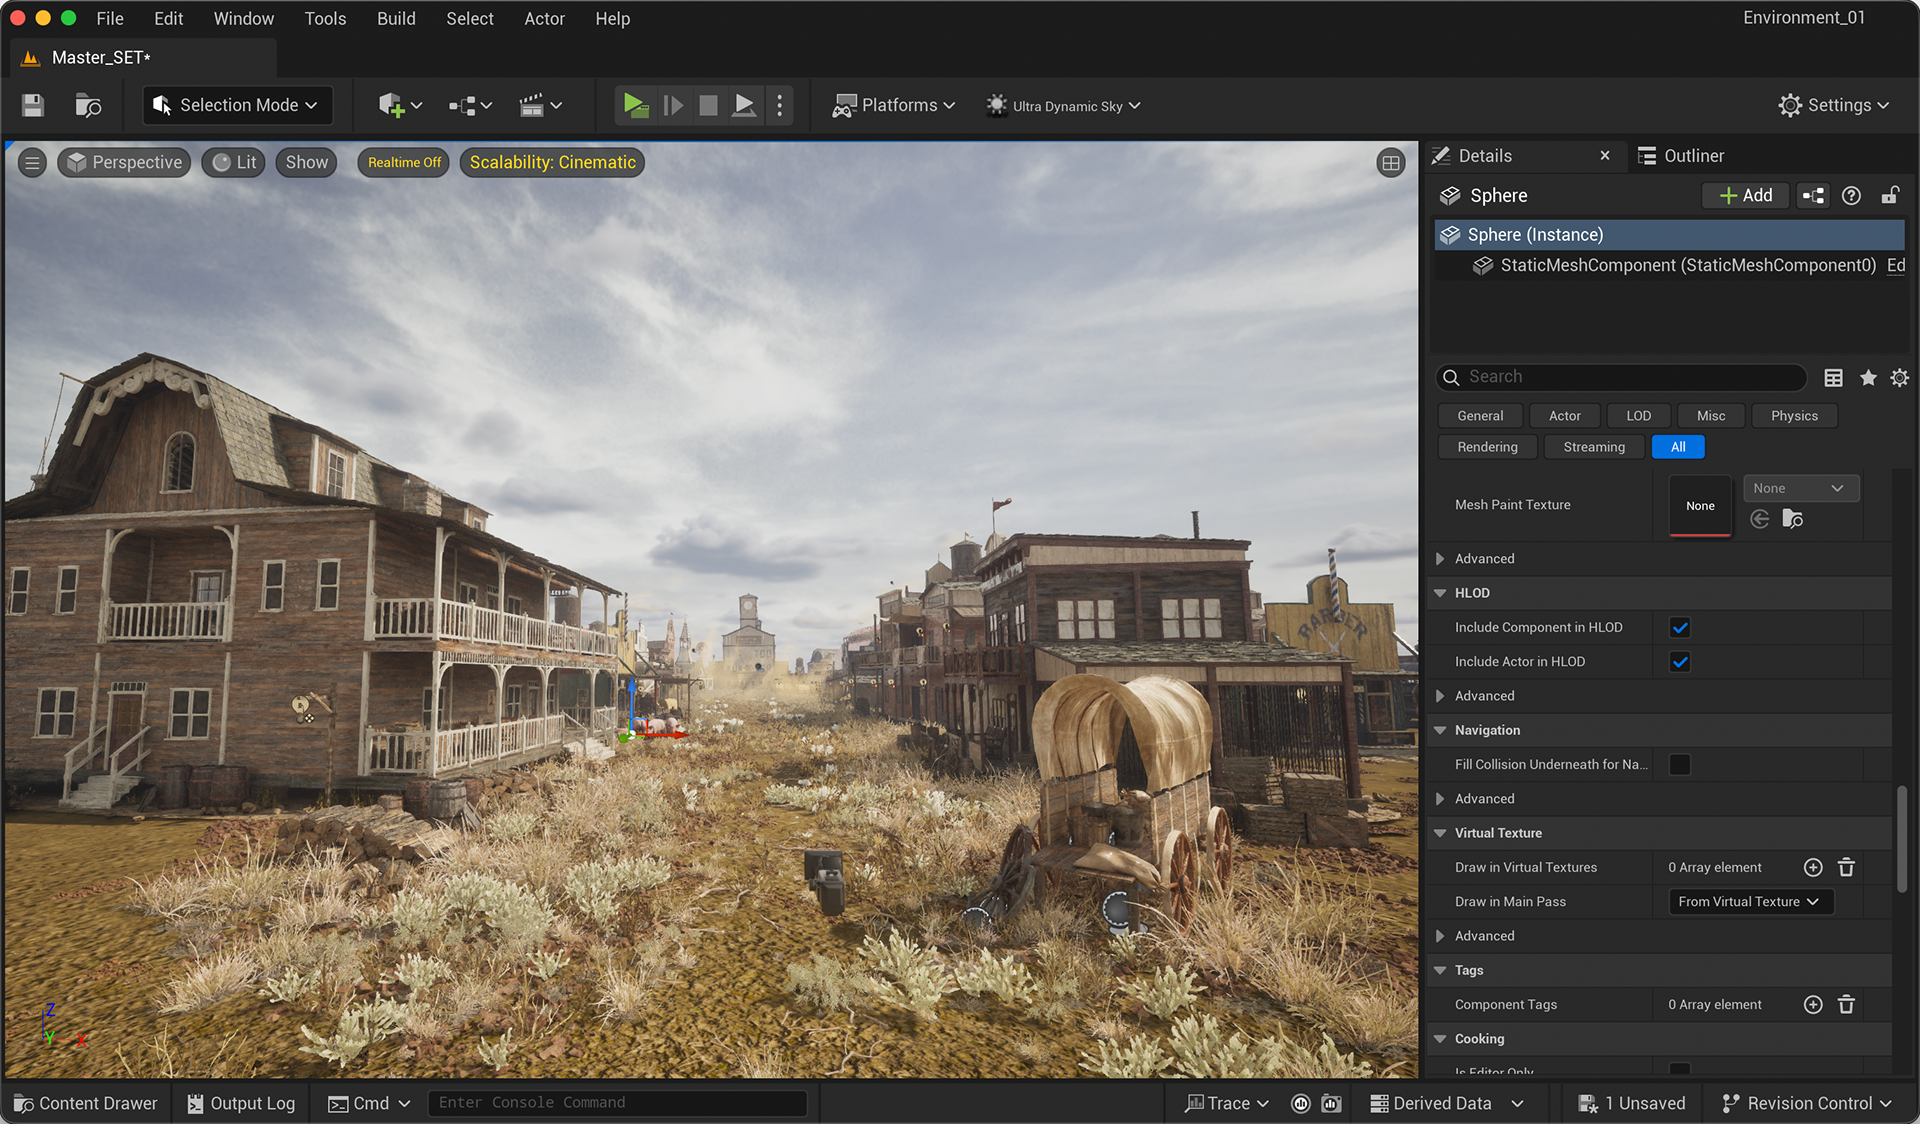Open the Selection Mode dropdown
The width and height of the screenshot is (1920, 1124).
pos(237,105)
